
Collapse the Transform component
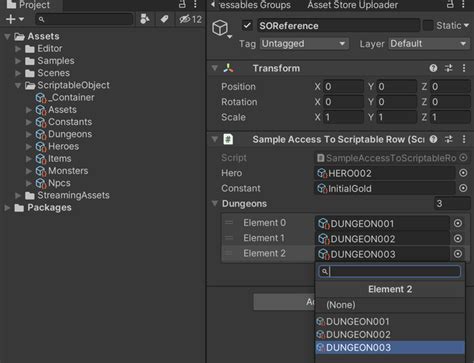215,68
